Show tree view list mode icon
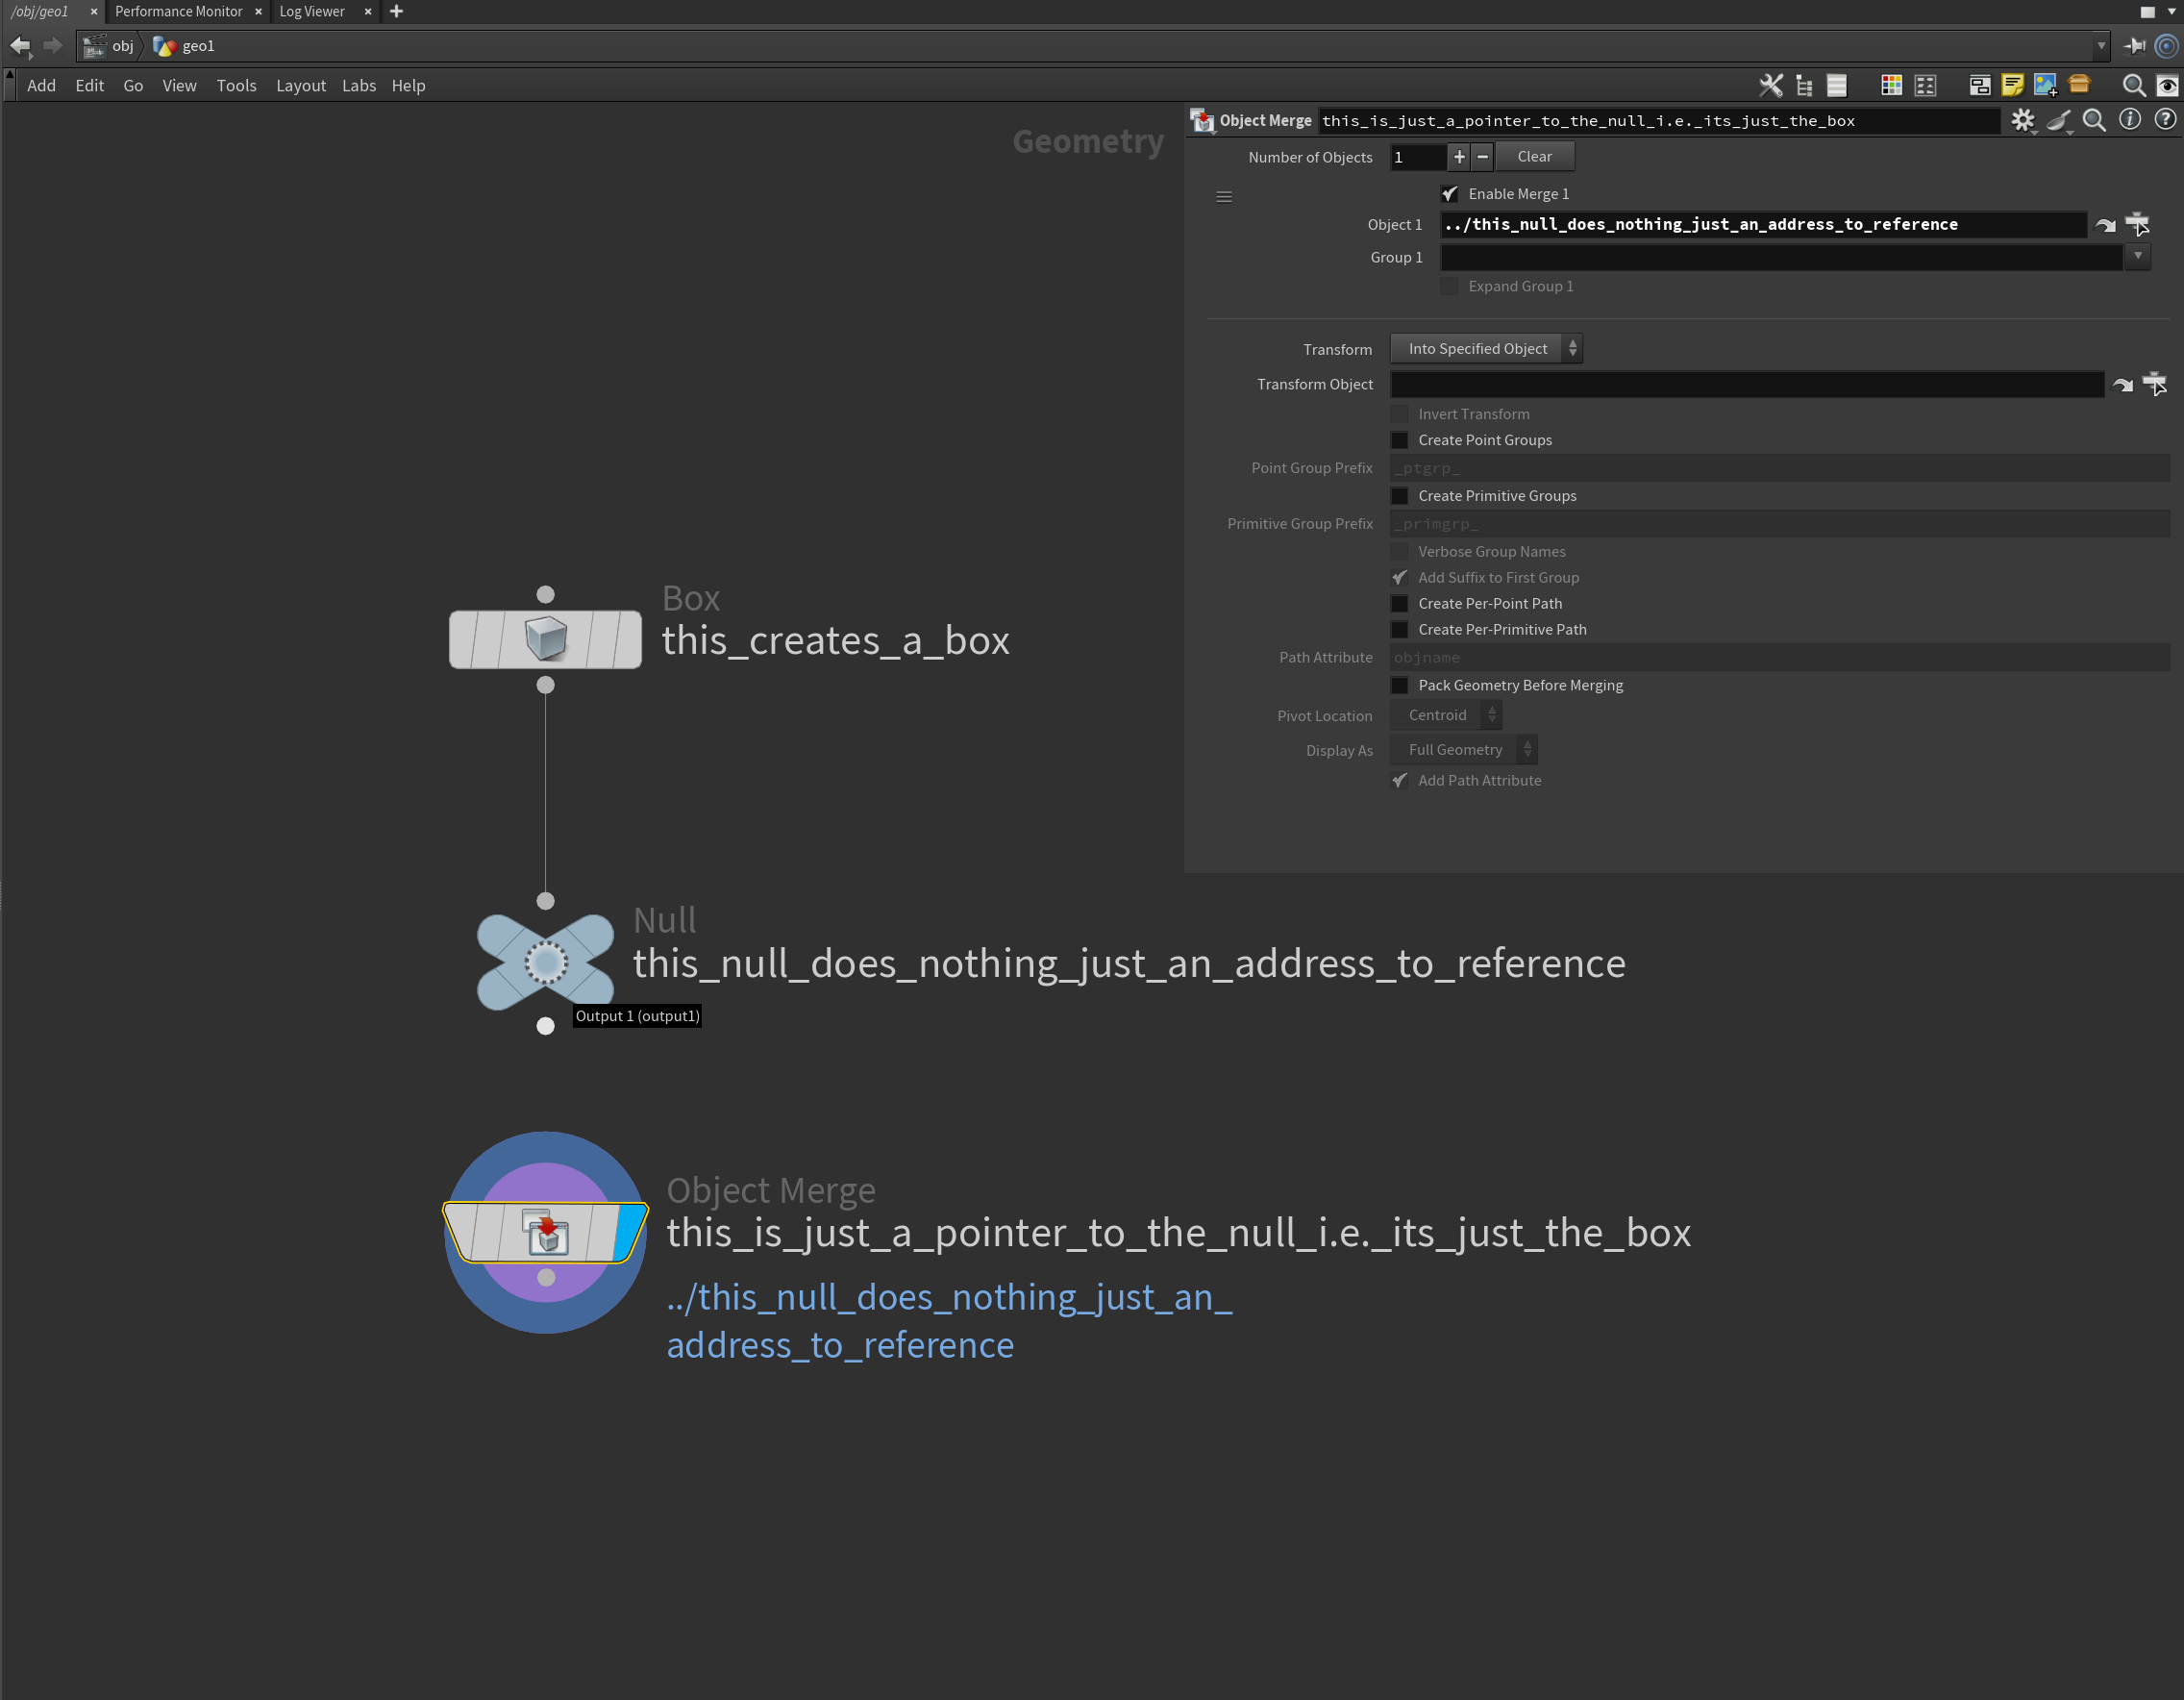This screenshot has height=1700, width=2184. click(1804, 86)
